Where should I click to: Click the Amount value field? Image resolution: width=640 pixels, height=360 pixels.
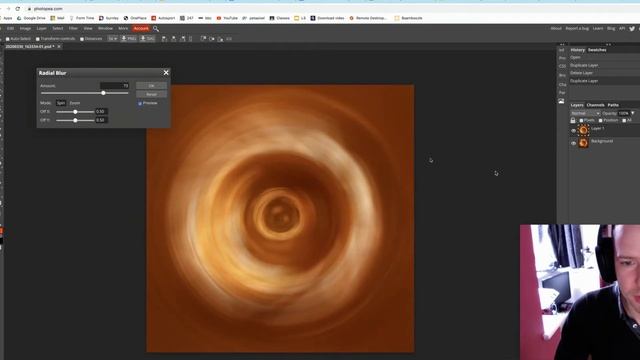[115, 86]
